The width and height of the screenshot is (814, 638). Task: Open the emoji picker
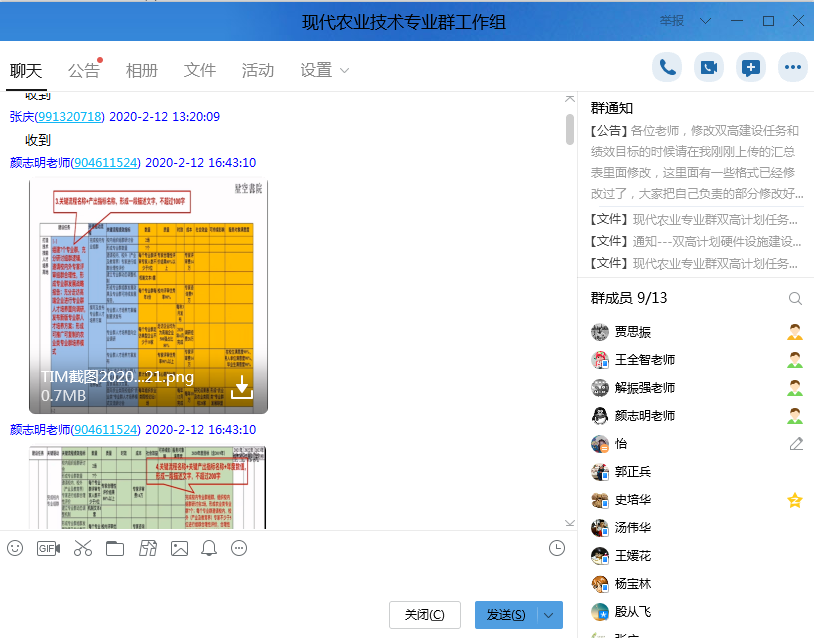pos(15,548)
